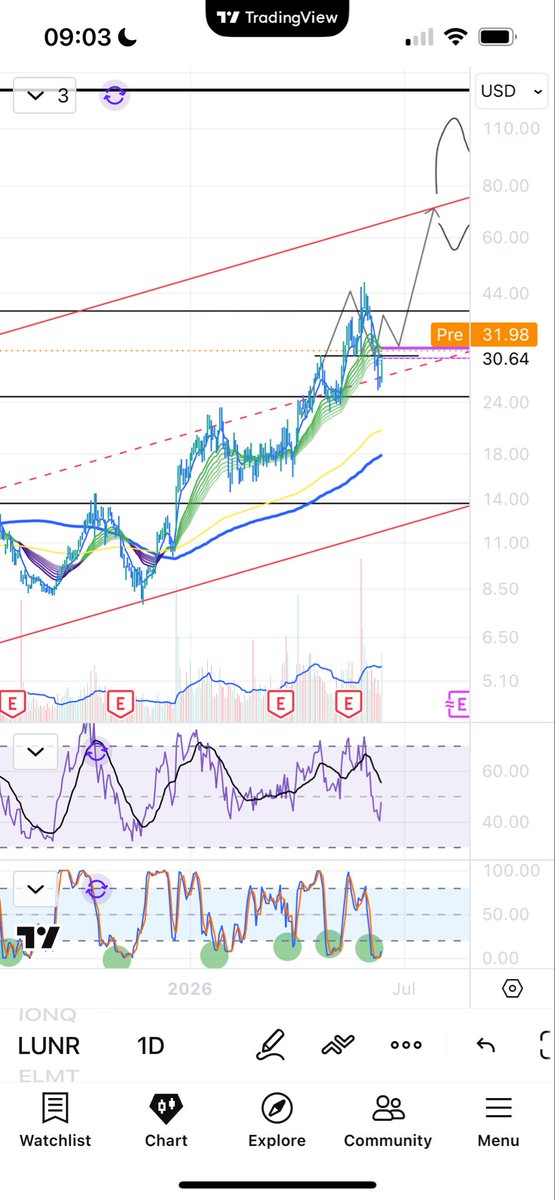Switch to the Chart tab

tap(166, 1120)
